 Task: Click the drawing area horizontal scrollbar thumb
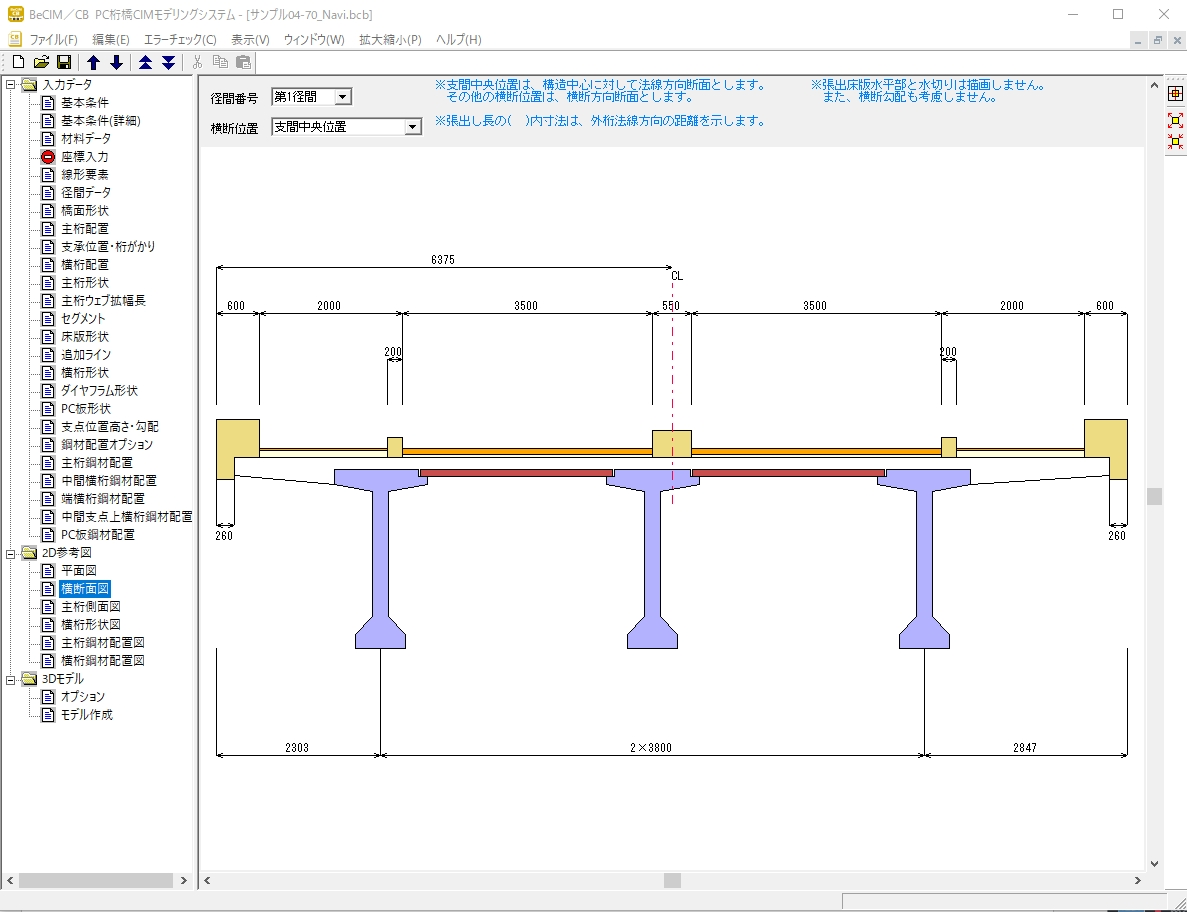point(672,881)
